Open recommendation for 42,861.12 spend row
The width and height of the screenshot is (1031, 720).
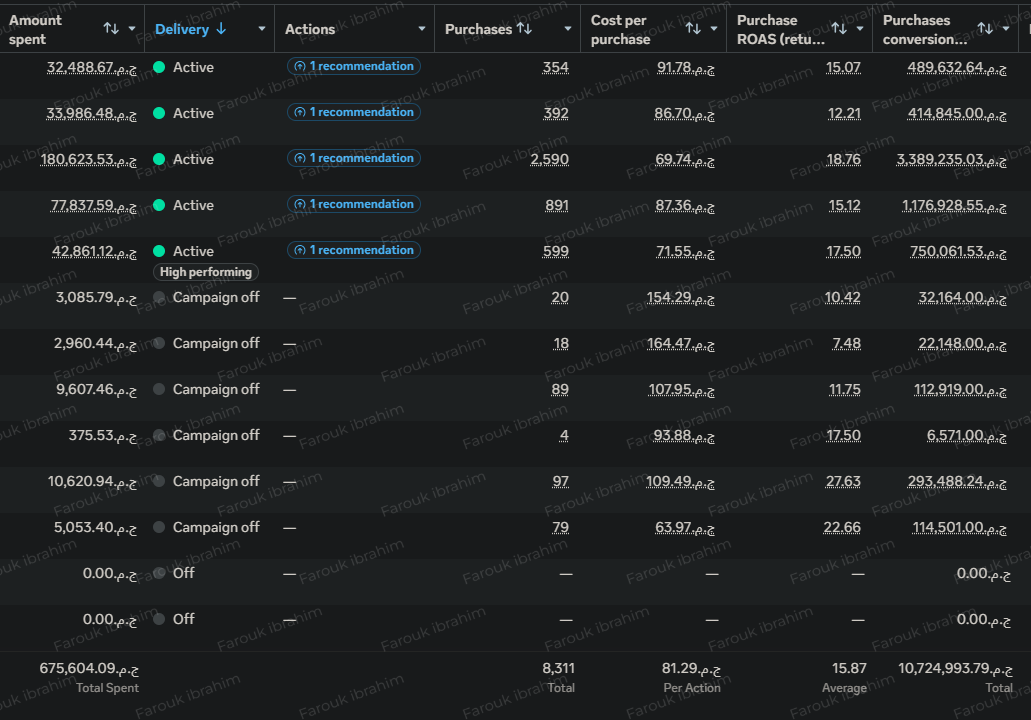(354, 251)
